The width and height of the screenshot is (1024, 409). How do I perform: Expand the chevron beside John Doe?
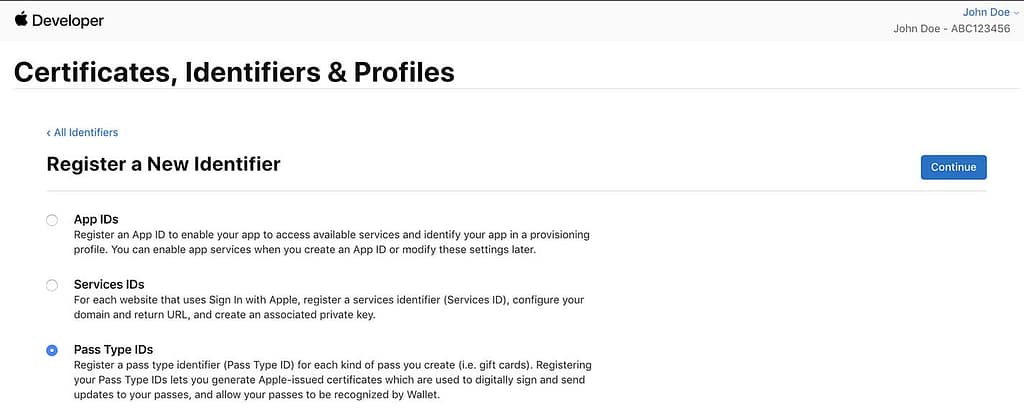click(x=1015, y=13)
